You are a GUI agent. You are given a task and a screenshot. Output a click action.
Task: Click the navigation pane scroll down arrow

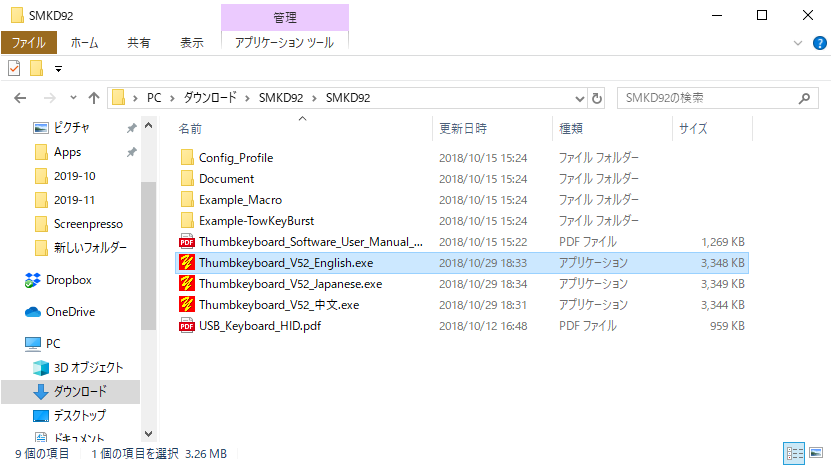click(149, 434)
